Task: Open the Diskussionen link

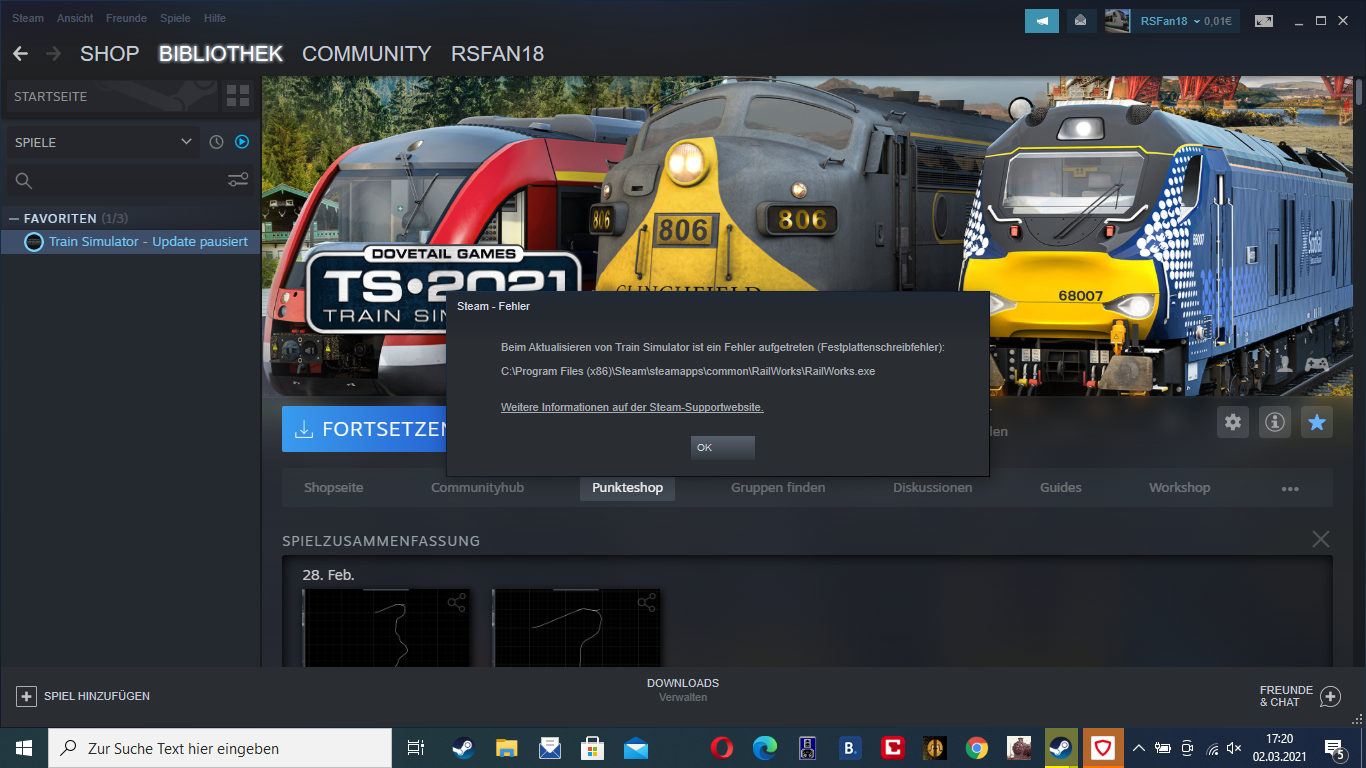Action: tap(933, 488)
